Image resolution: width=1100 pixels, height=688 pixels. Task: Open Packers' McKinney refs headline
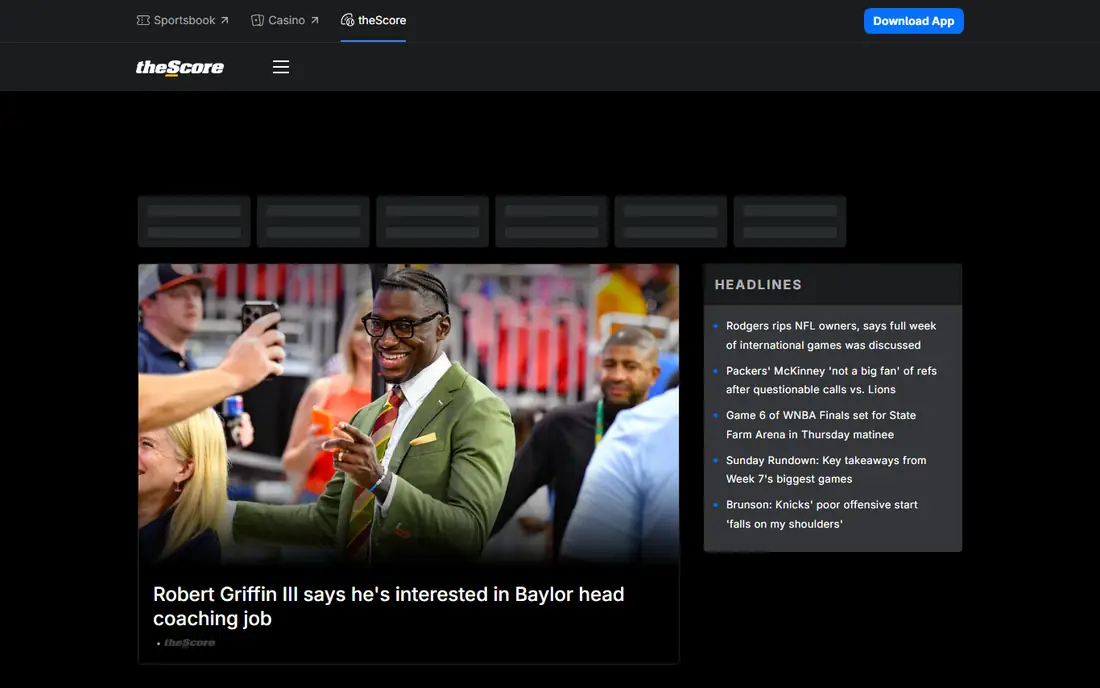(831, 380)
